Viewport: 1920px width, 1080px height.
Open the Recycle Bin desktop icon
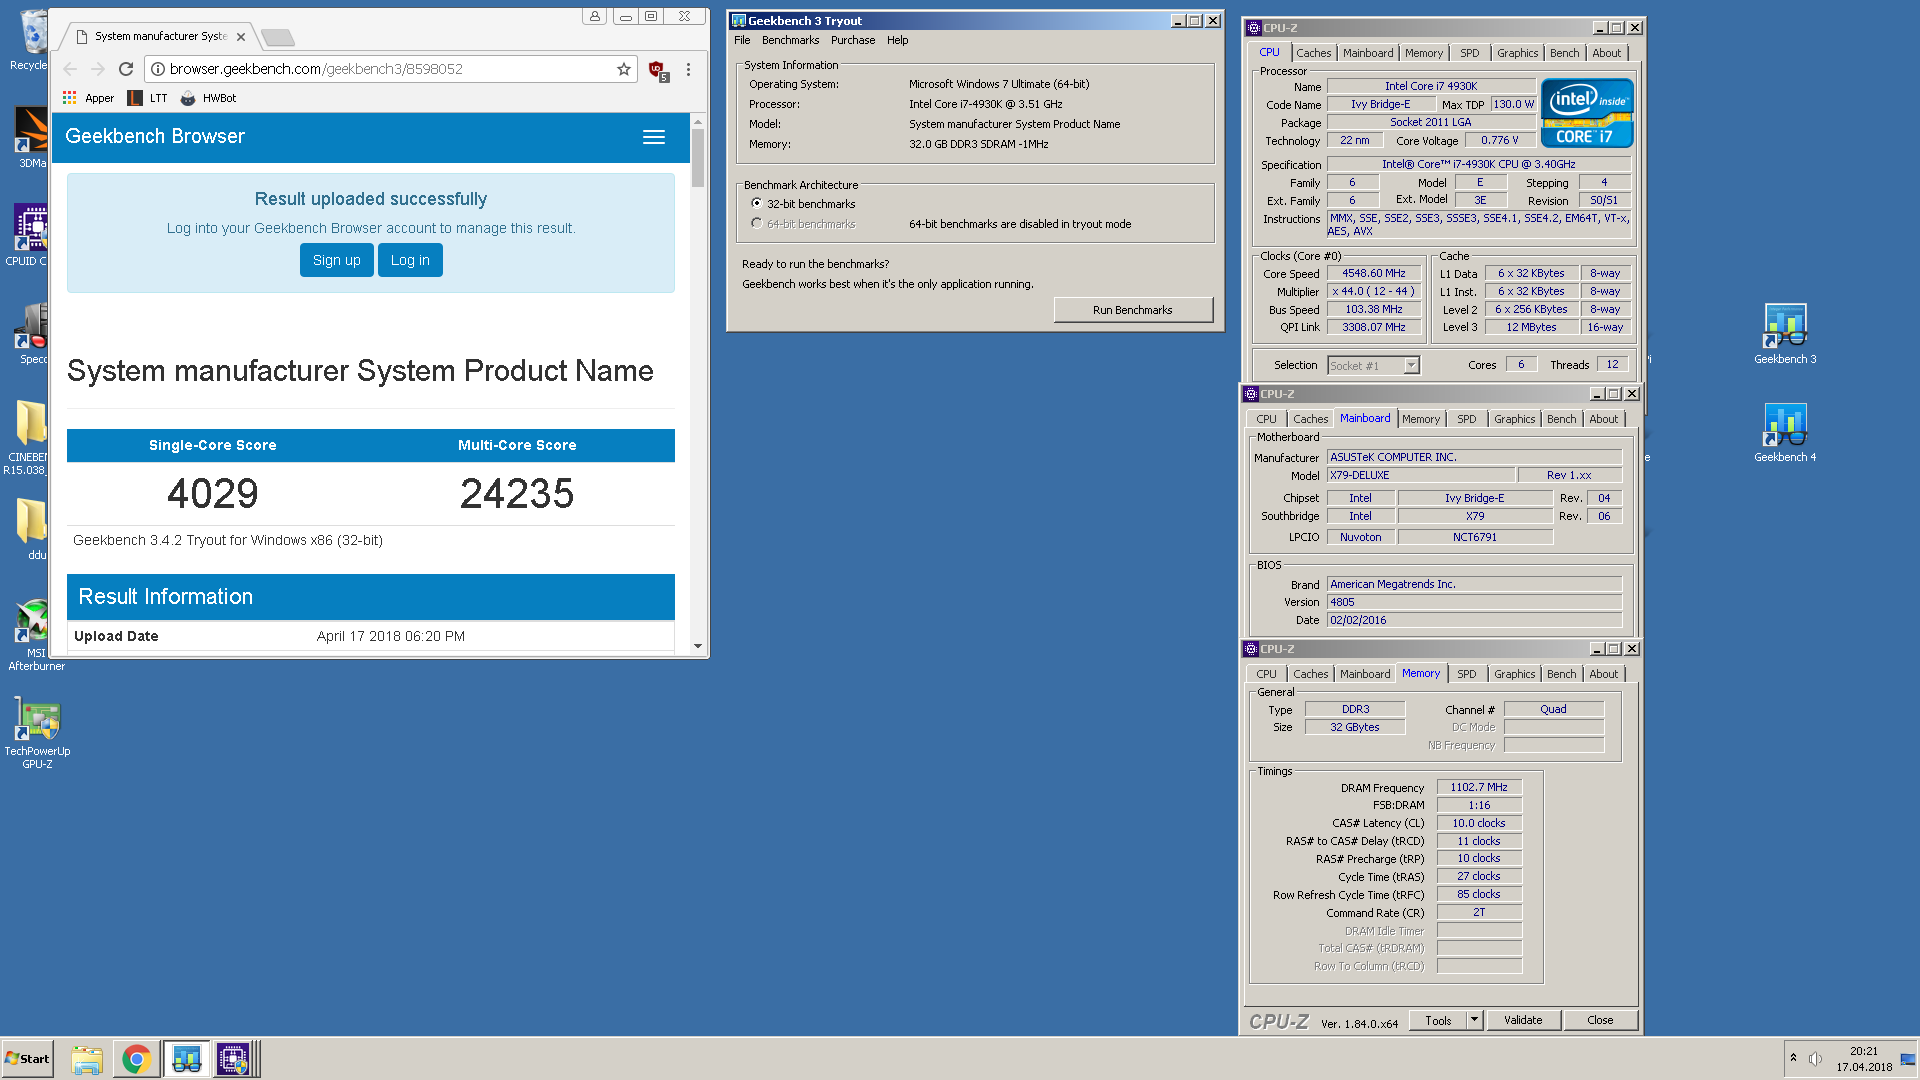coord(31,40)
